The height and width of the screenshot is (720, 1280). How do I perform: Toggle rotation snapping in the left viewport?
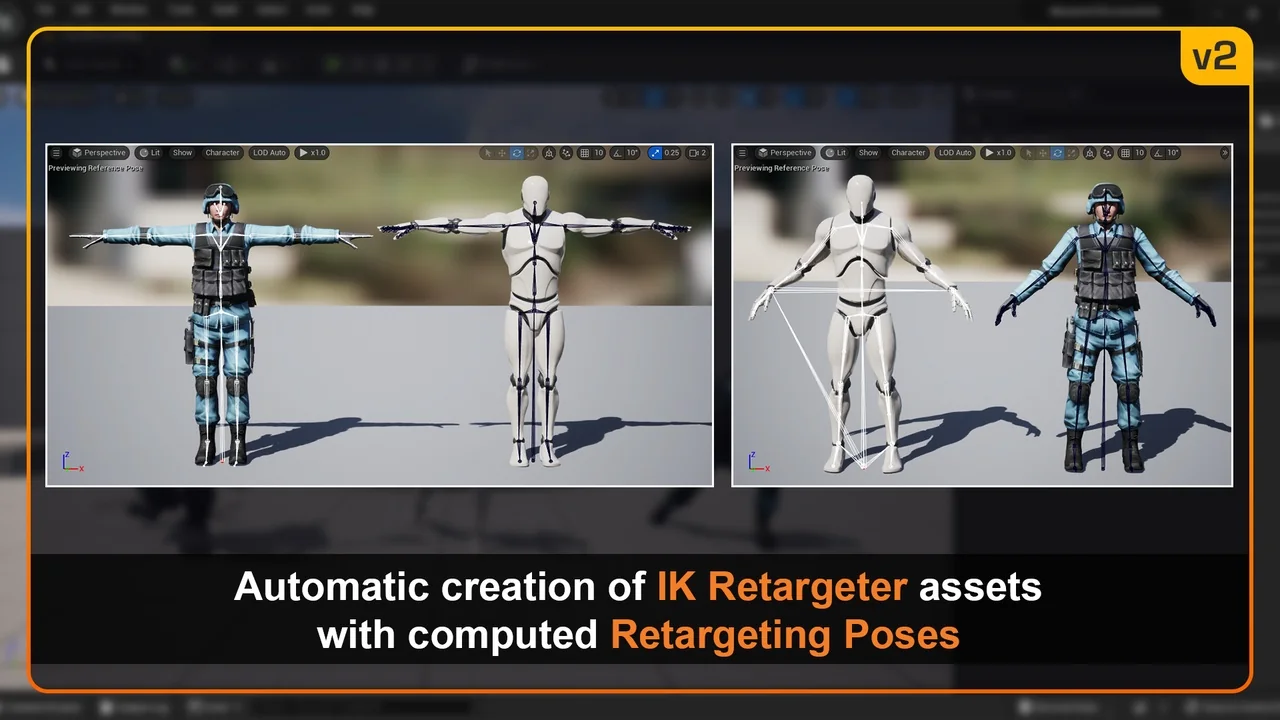pyautogui.click(x=618, y=153)
